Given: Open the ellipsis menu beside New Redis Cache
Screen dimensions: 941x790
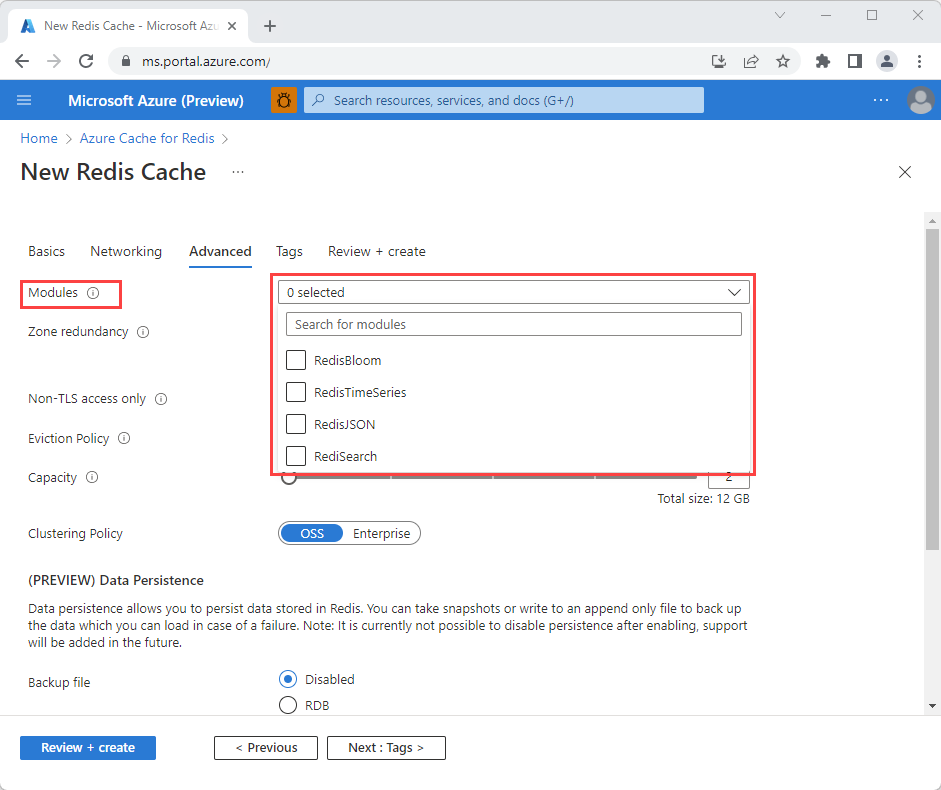Looking at the screenshot, I should [237, 172].
